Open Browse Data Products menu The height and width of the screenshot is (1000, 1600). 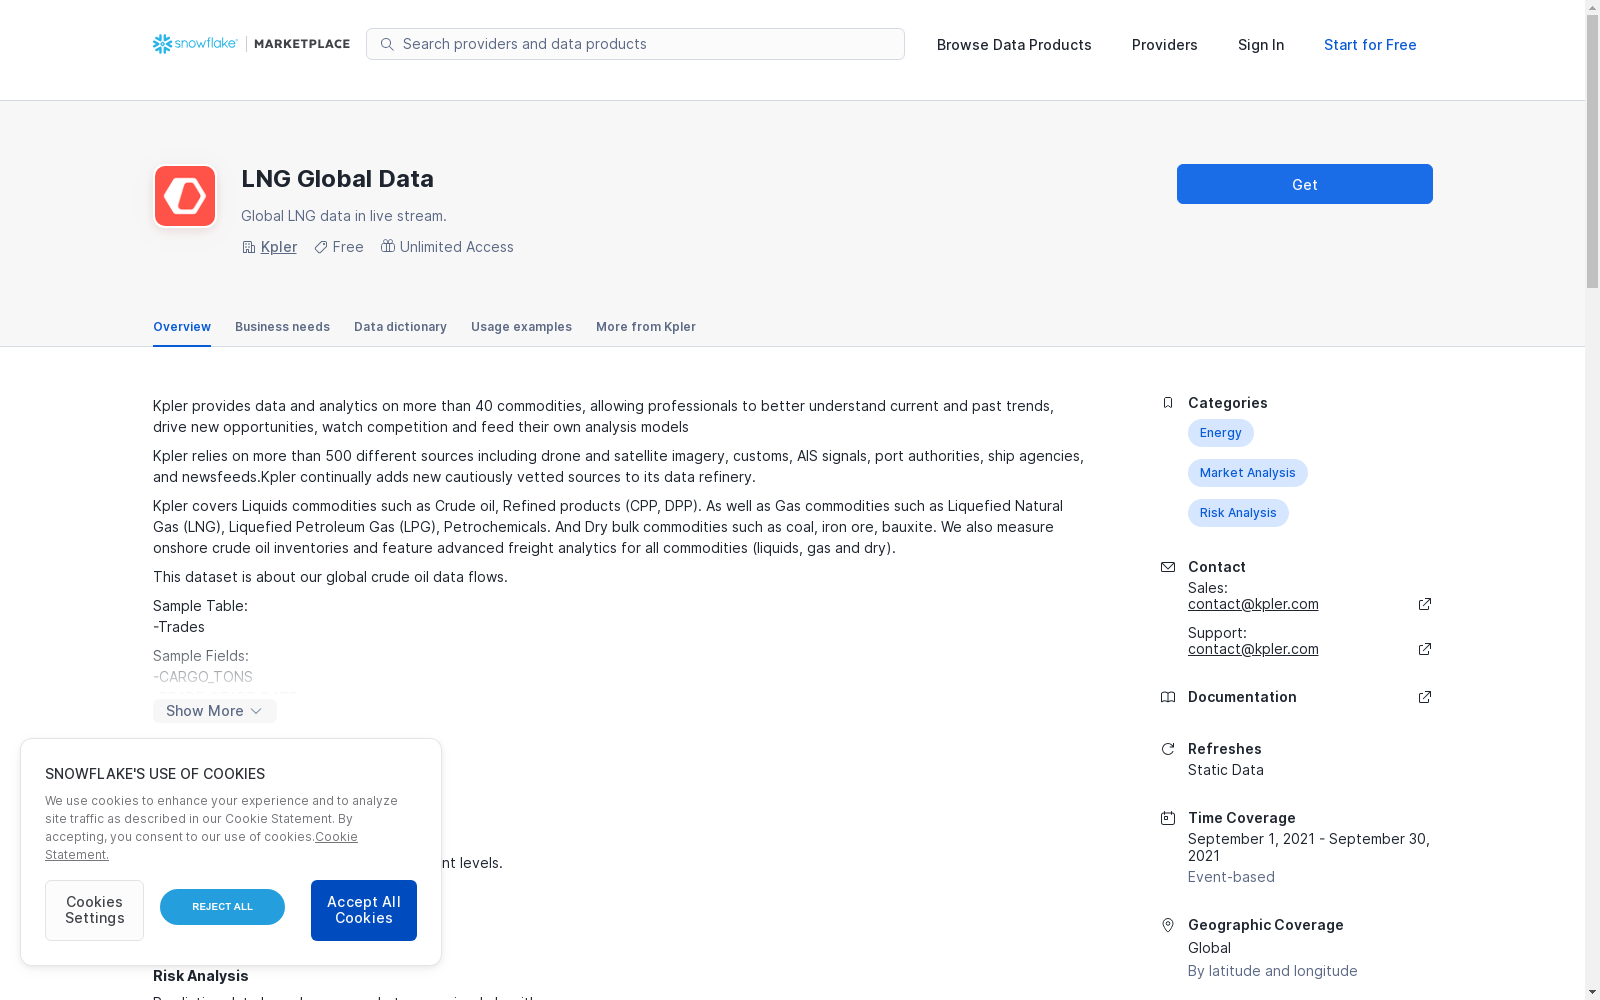pos(1014,45)
